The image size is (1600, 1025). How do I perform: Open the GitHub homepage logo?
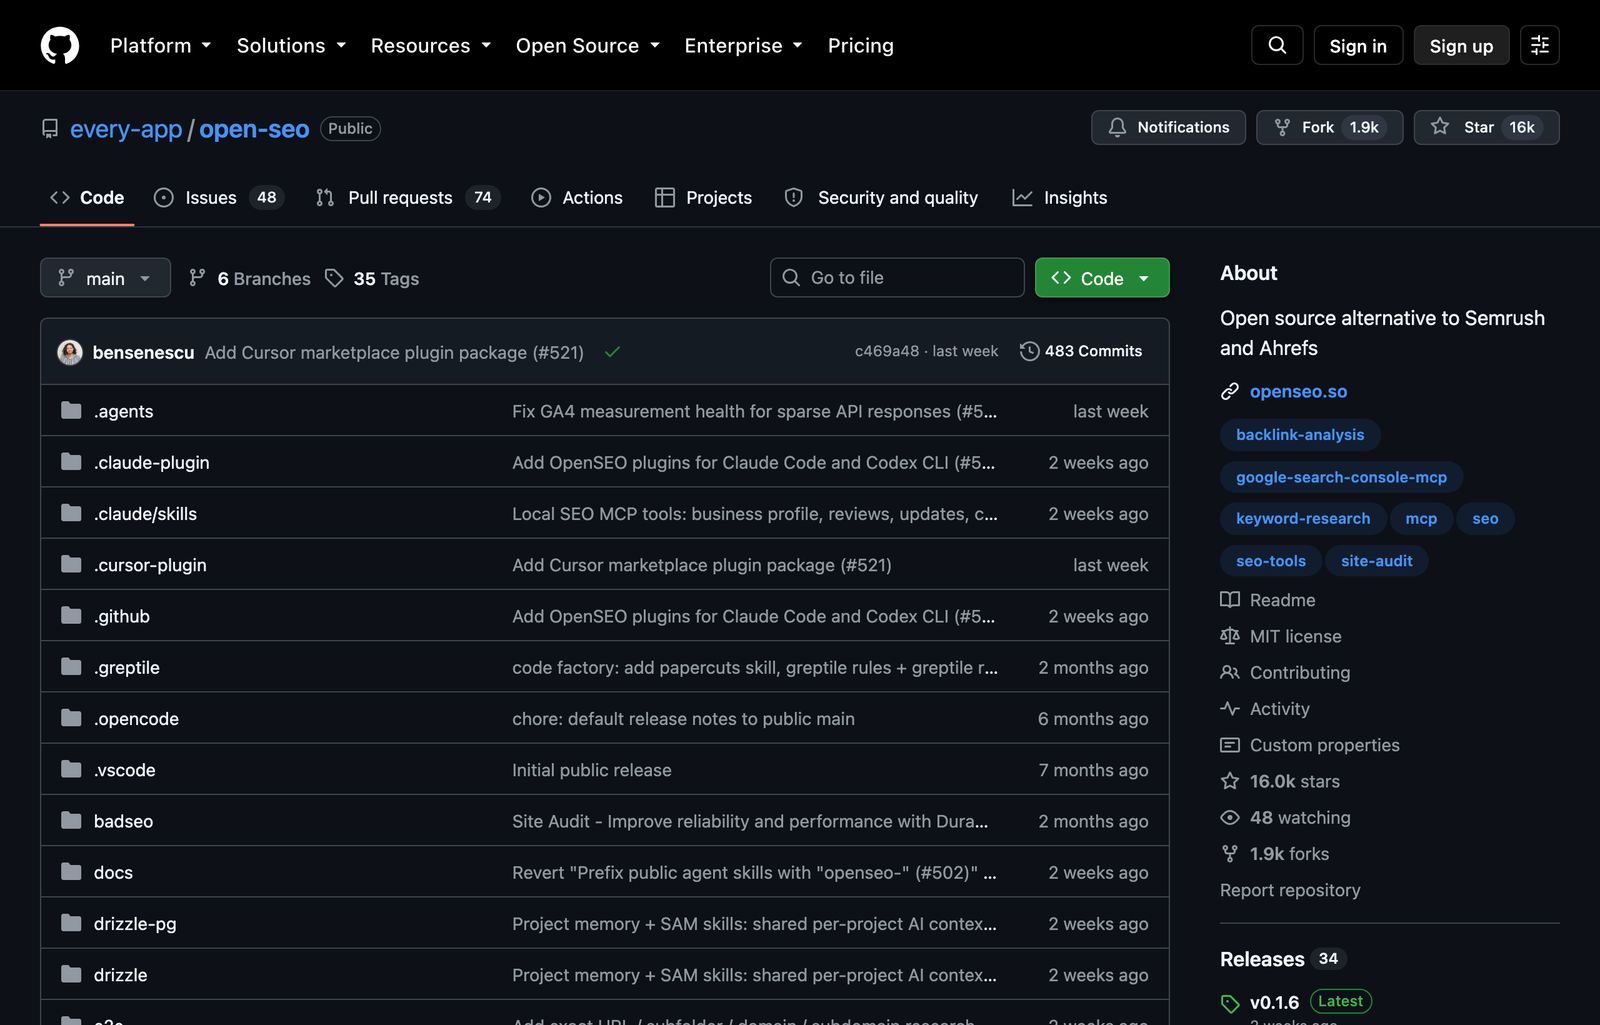click(60, 46)
